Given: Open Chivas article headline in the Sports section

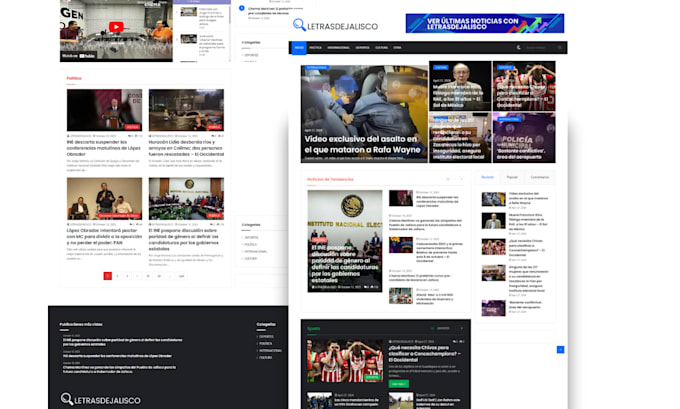Looking at the screenshot, I should point(425,353).
